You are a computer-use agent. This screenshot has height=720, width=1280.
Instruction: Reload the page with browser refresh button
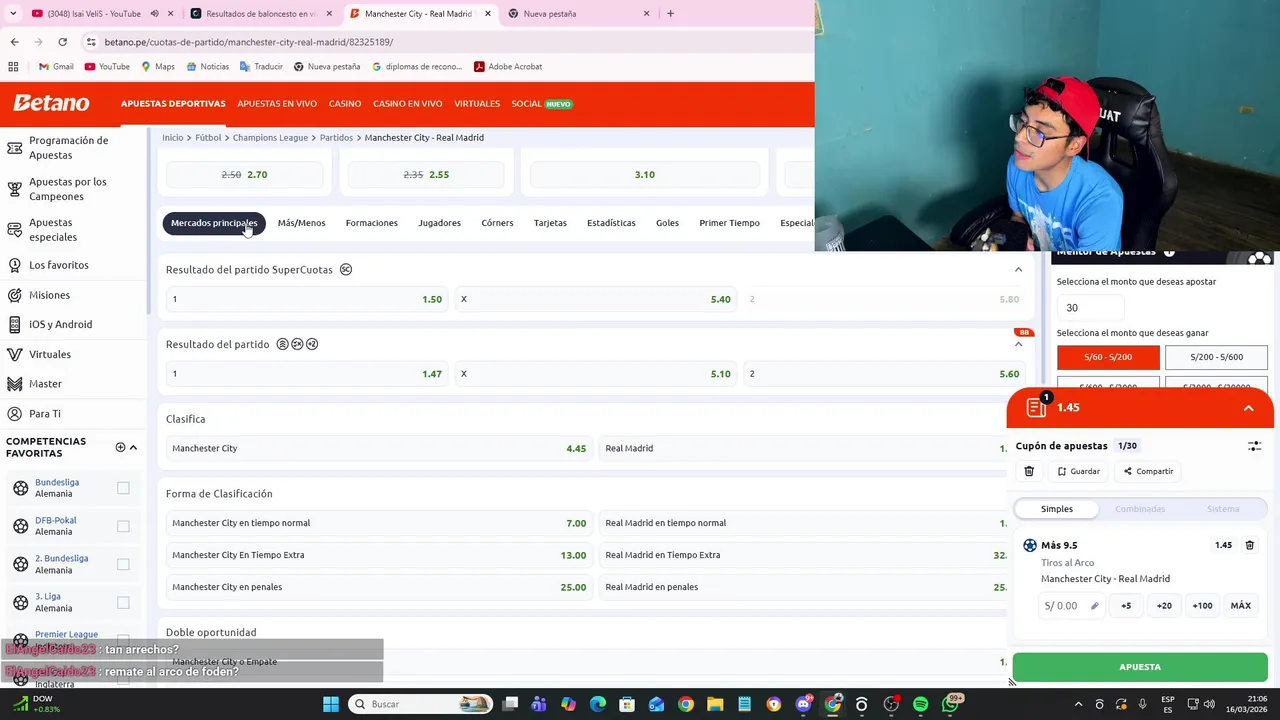62,42
